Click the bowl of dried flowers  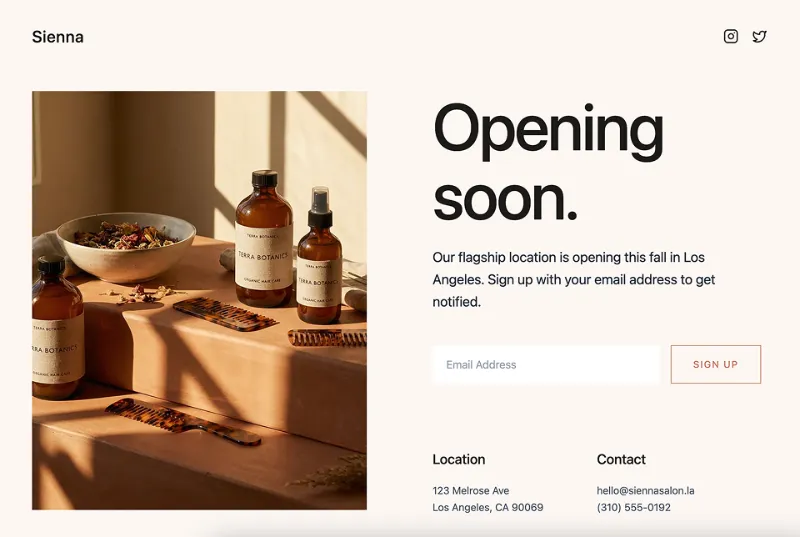[x=126, y=247]
